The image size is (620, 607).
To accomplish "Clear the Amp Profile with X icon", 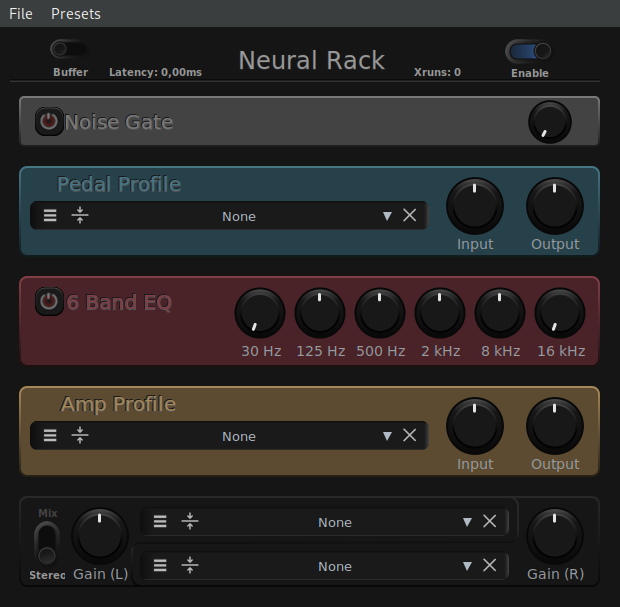I will 409,435.
